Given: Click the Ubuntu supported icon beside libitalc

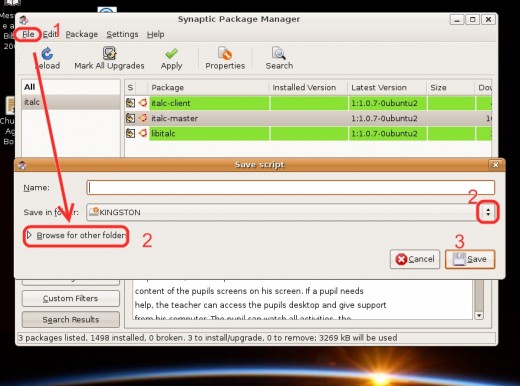Looking at the screenshot, I should [143, 133].
